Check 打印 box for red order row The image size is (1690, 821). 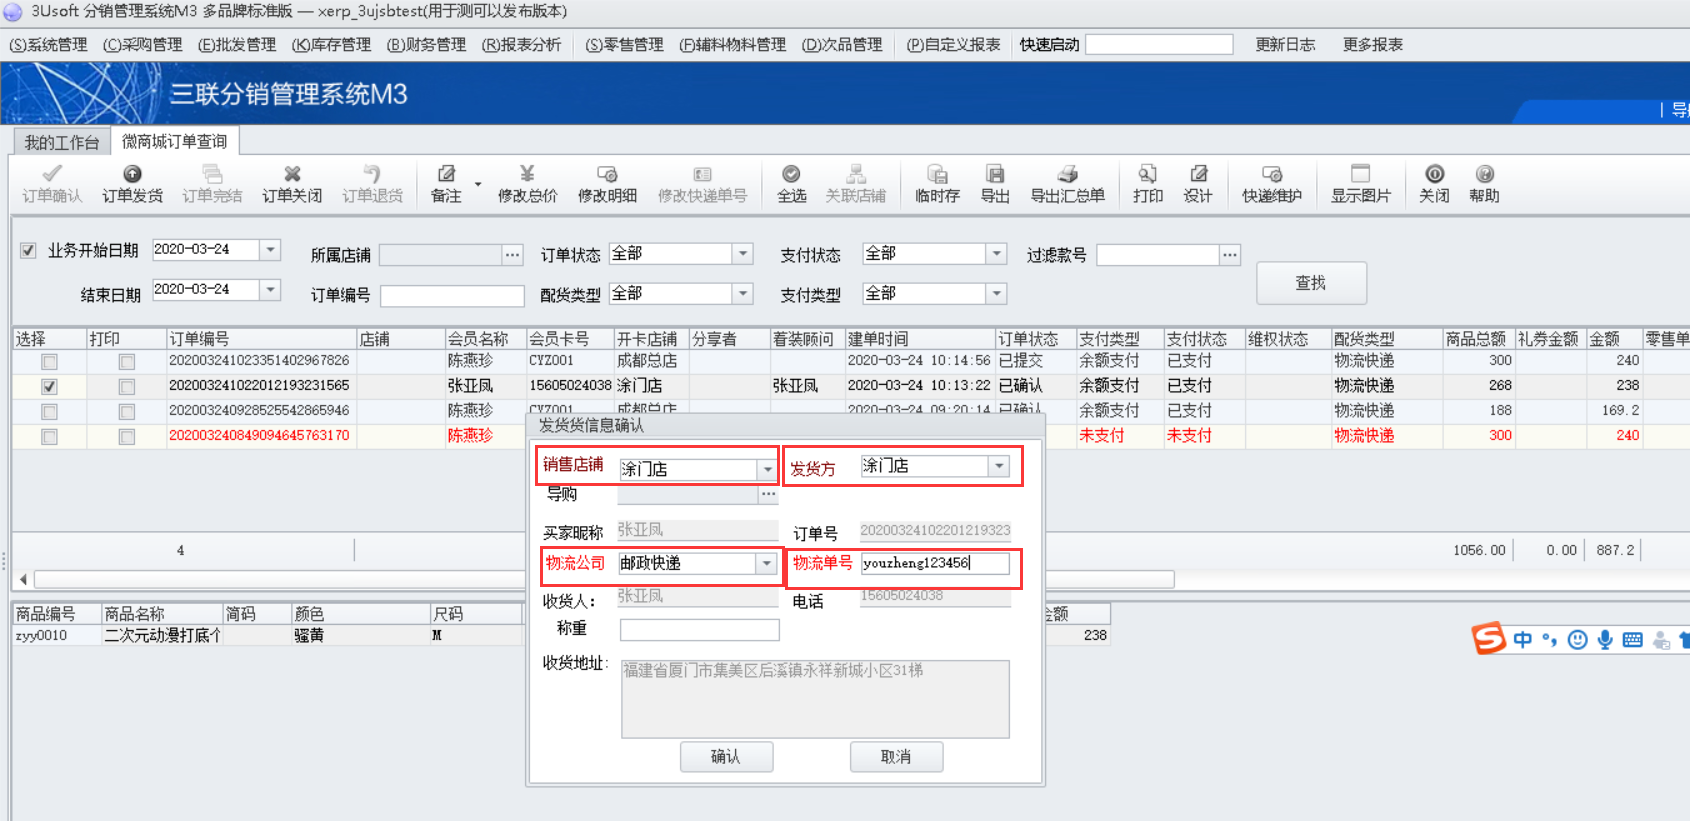126,437
